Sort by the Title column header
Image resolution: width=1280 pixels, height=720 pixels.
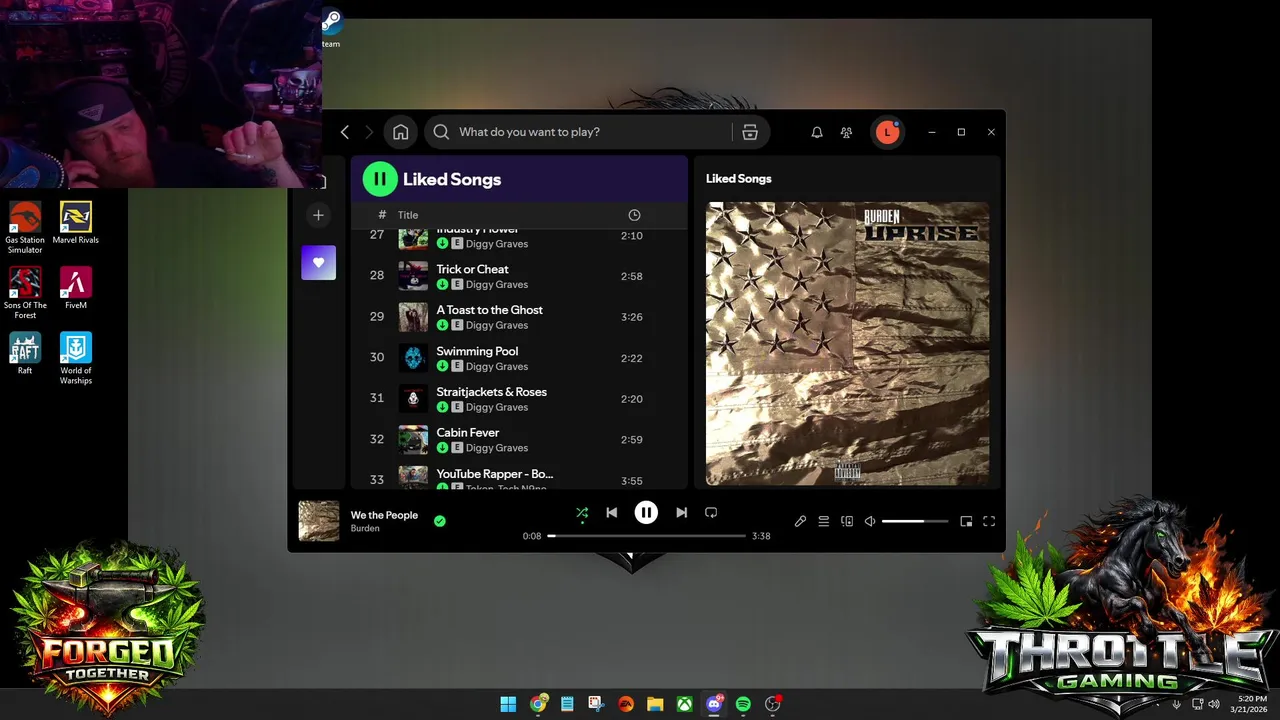pyautogui.click(x=408, y=215)
